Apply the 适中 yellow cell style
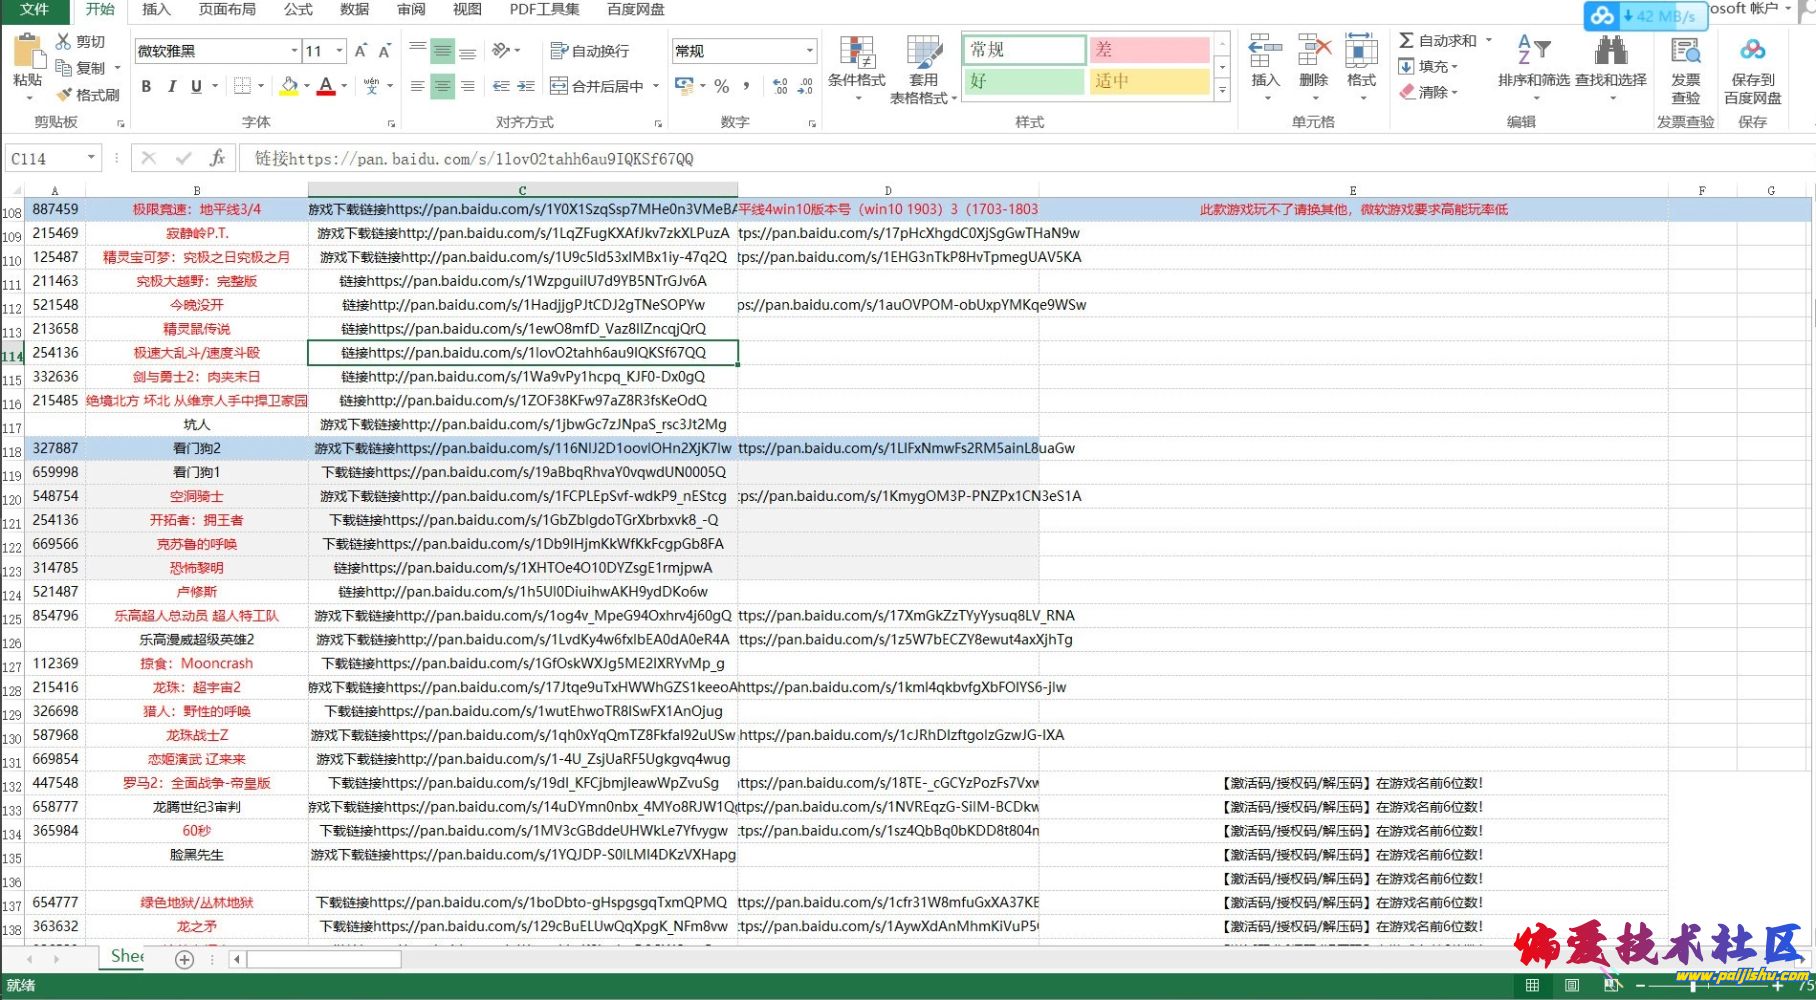The image size is (1816, 1000). pyautogui.click(x=1149, y=81)
